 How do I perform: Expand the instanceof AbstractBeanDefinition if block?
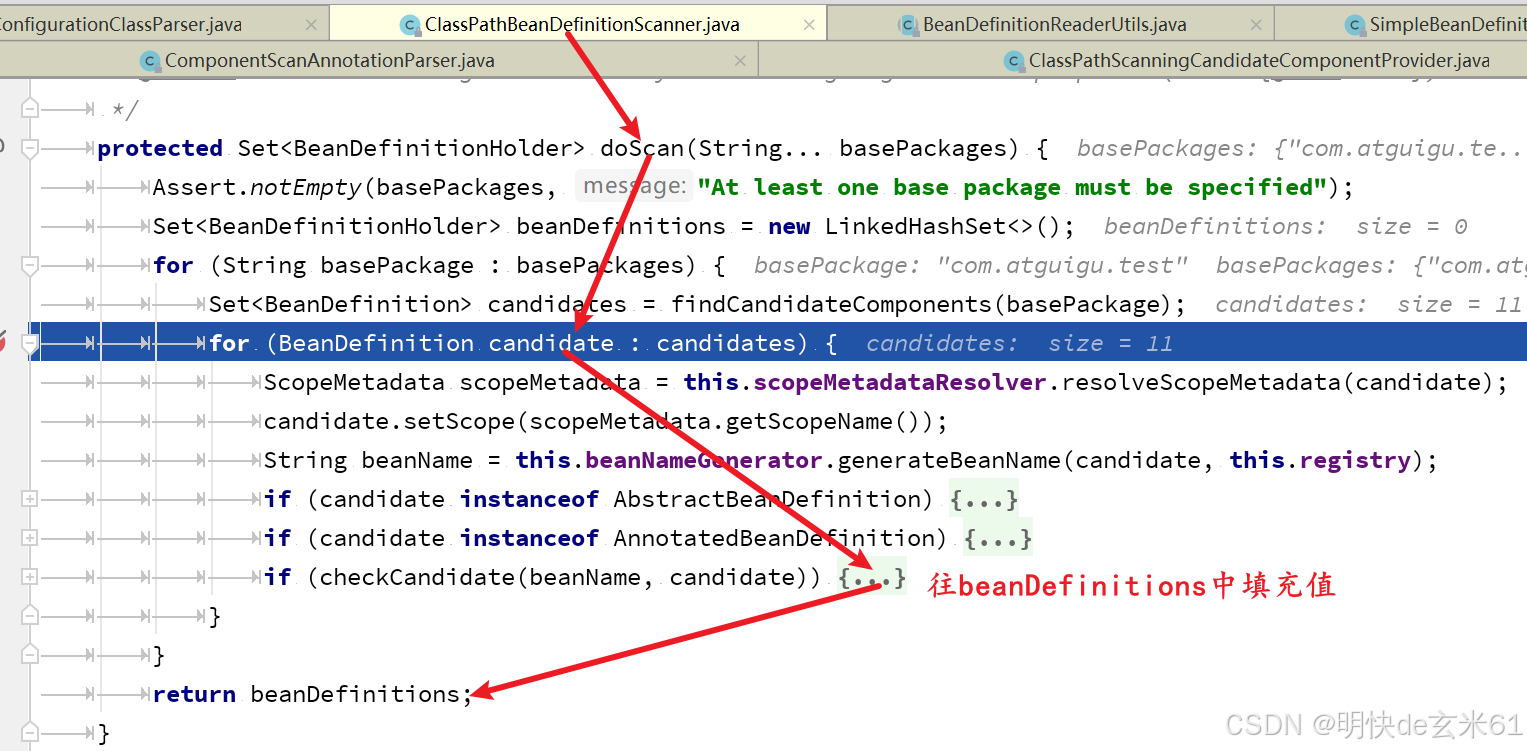30,499
